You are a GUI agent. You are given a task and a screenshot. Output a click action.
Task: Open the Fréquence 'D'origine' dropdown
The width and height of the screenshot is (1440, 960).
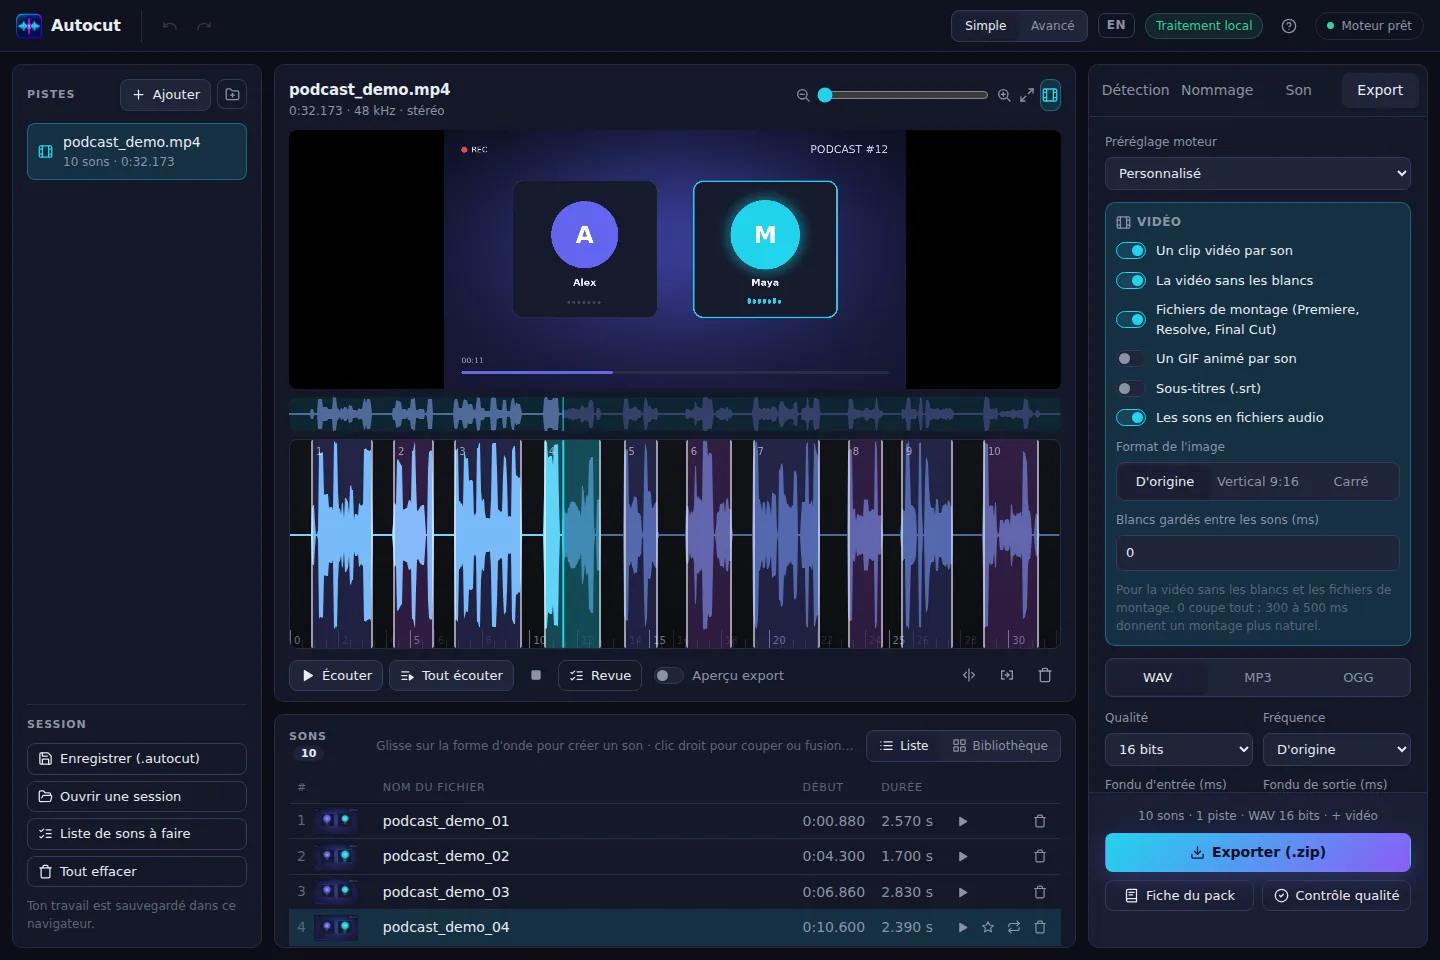tap(1337, 749)
